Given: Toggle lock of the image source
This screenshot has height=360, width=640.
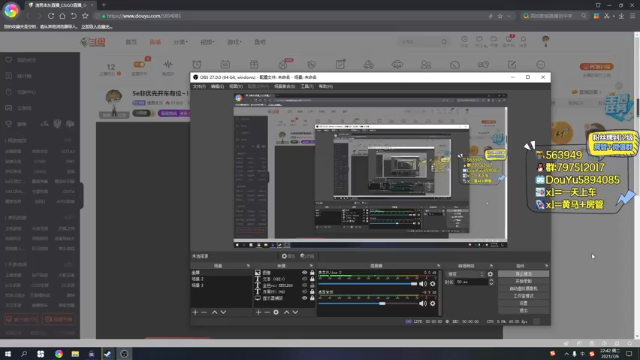Looking at the screenshot, I should pos(312,273).
